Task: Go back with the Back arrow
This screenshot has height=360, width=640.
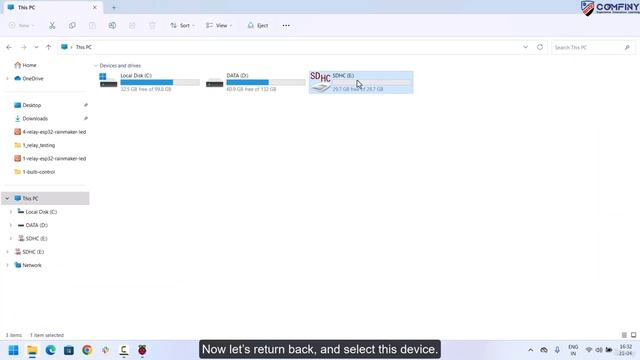Action: [9, 47]
